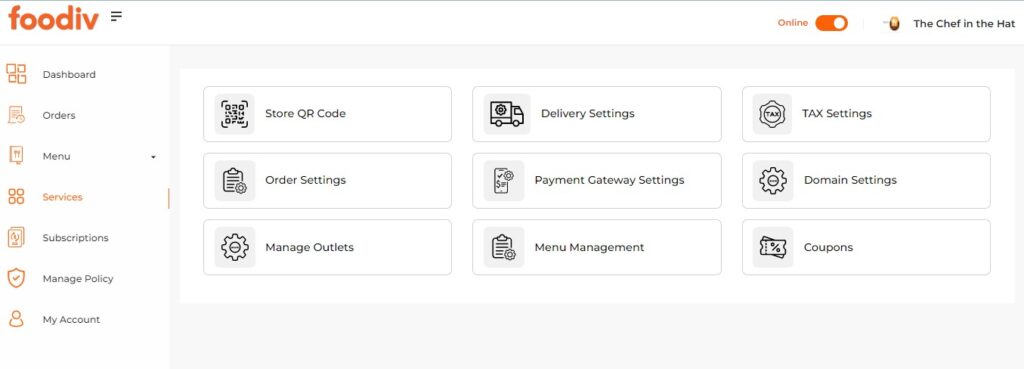Click the Menu icon in sidebar
Viewport: 1024px width, 369px height.
click(x=16, y=155)
